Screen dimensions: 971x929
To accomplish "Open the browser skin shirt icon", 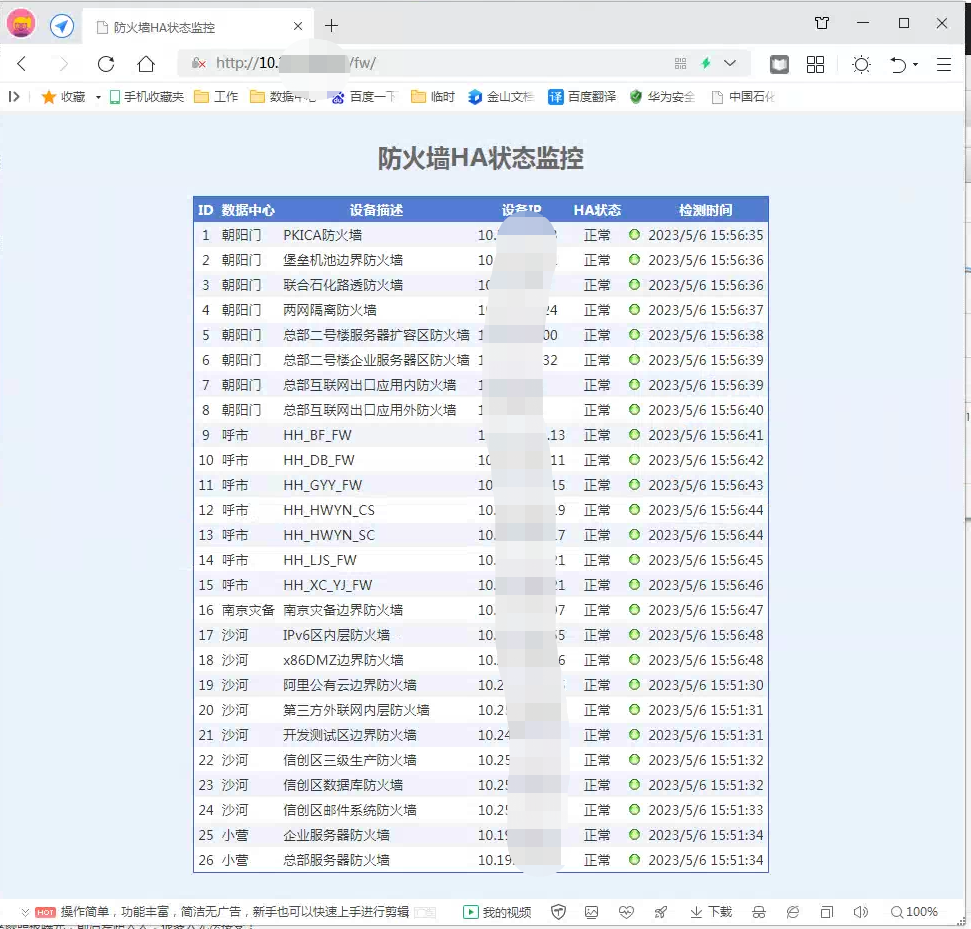I will point(822,24).
